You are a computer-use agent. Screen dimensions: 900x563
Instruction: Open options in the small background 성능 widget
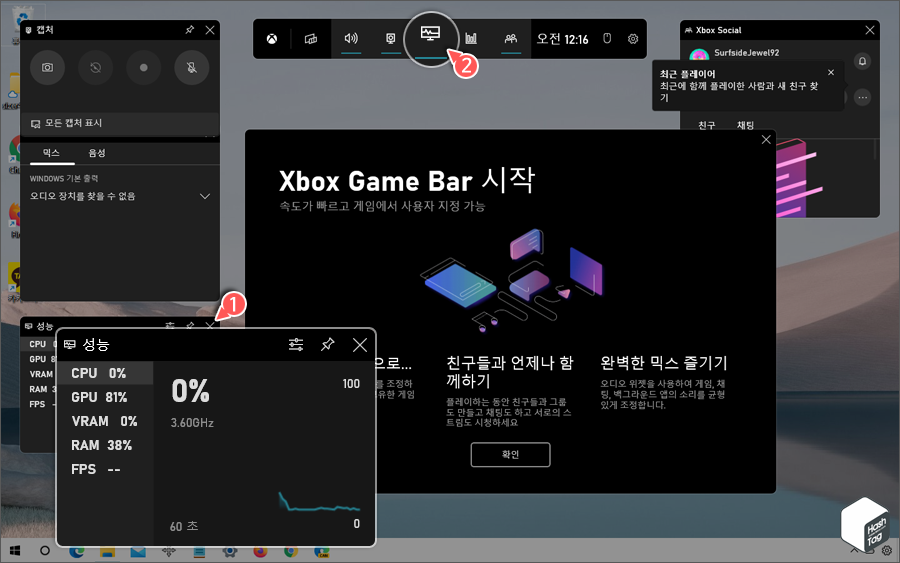[x=170, y=325]
